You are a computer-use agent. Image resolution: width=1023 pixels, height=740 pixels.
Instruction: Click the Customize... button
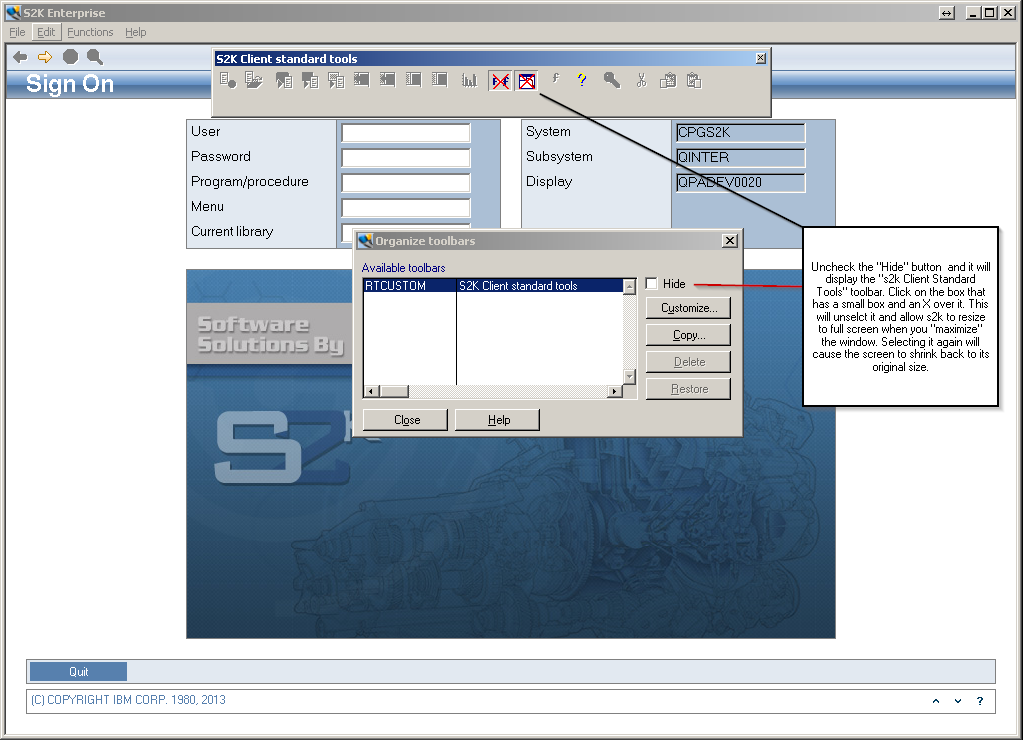(x=688, y=308)
